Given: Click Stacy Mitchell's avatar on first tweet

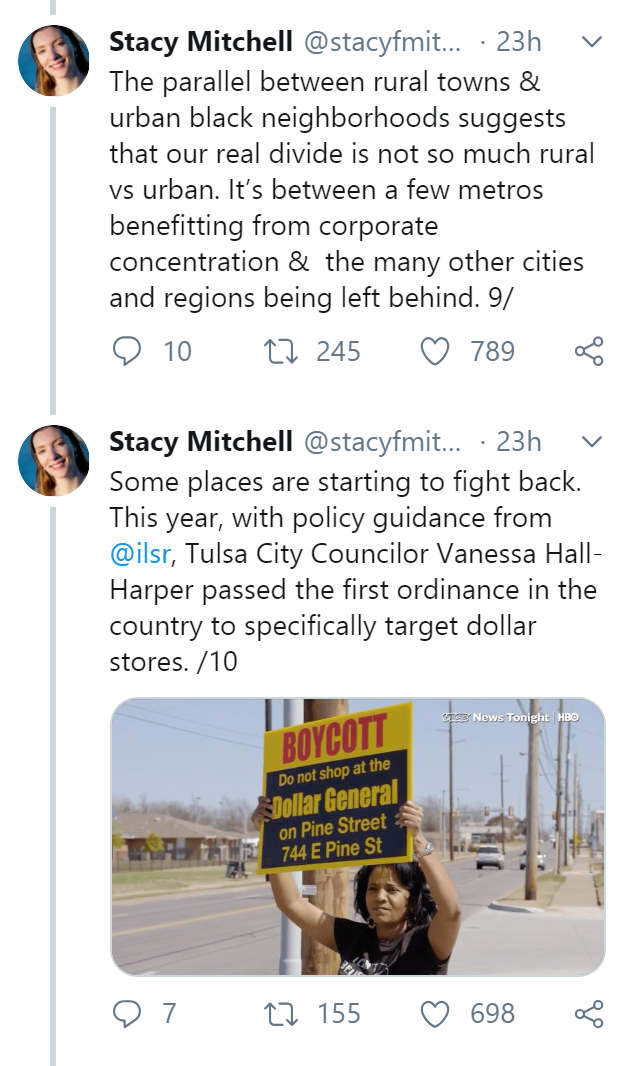Looking at the screenshot, I should pos(54,61).
